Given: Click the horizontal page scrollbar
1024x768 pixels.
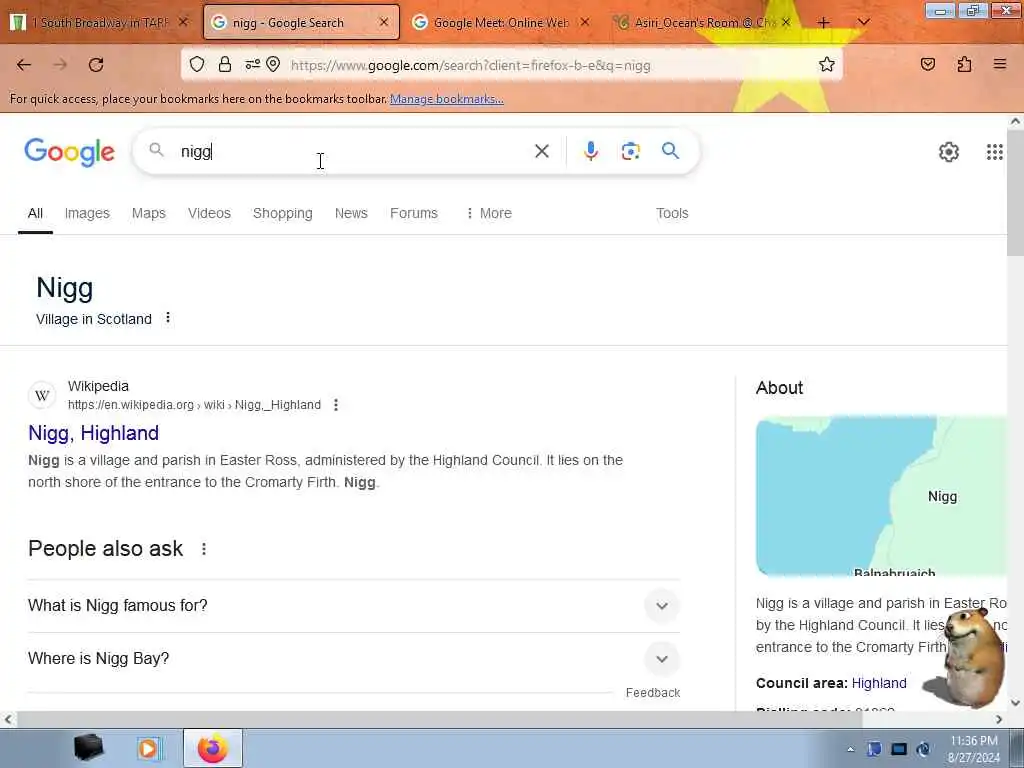Looking at the screenshot, I should [x=439, y=720].
